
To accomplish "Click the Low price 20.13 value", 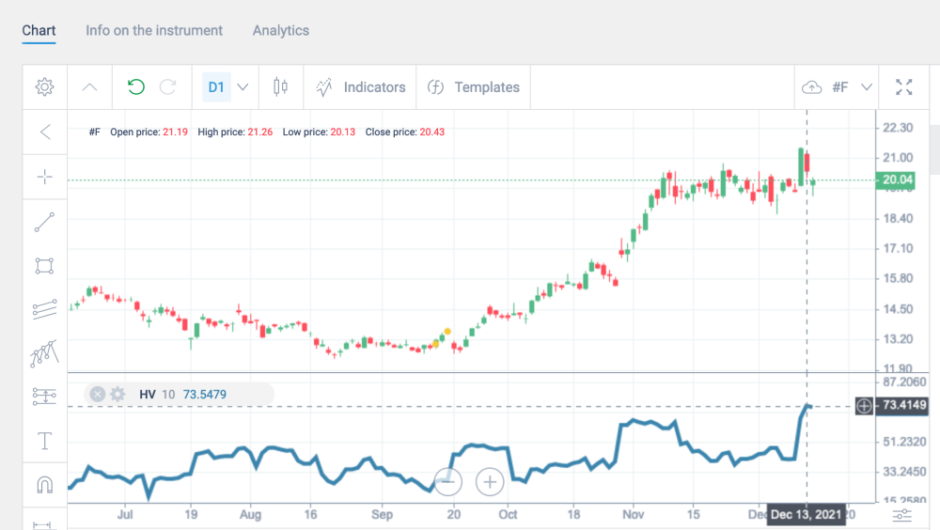I will (x=343, y=132).
